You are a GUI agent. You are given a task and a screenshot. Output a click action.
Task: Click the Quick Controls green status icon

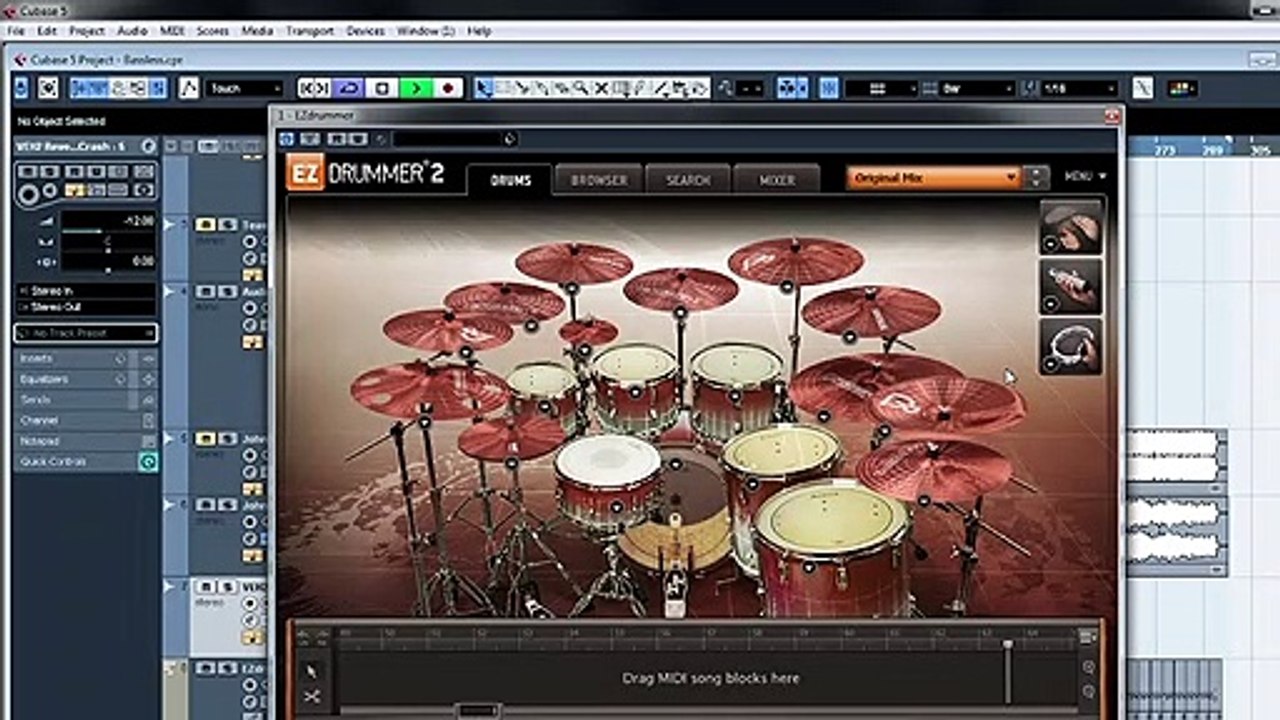tap(148, 462)
